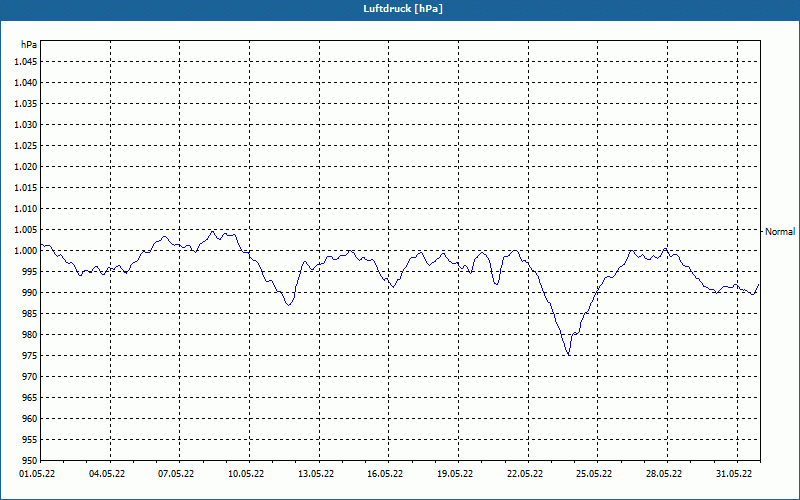
Task: Pick the 13.05.22 date label
Action: pyautogui.click(x=316, y=473)
